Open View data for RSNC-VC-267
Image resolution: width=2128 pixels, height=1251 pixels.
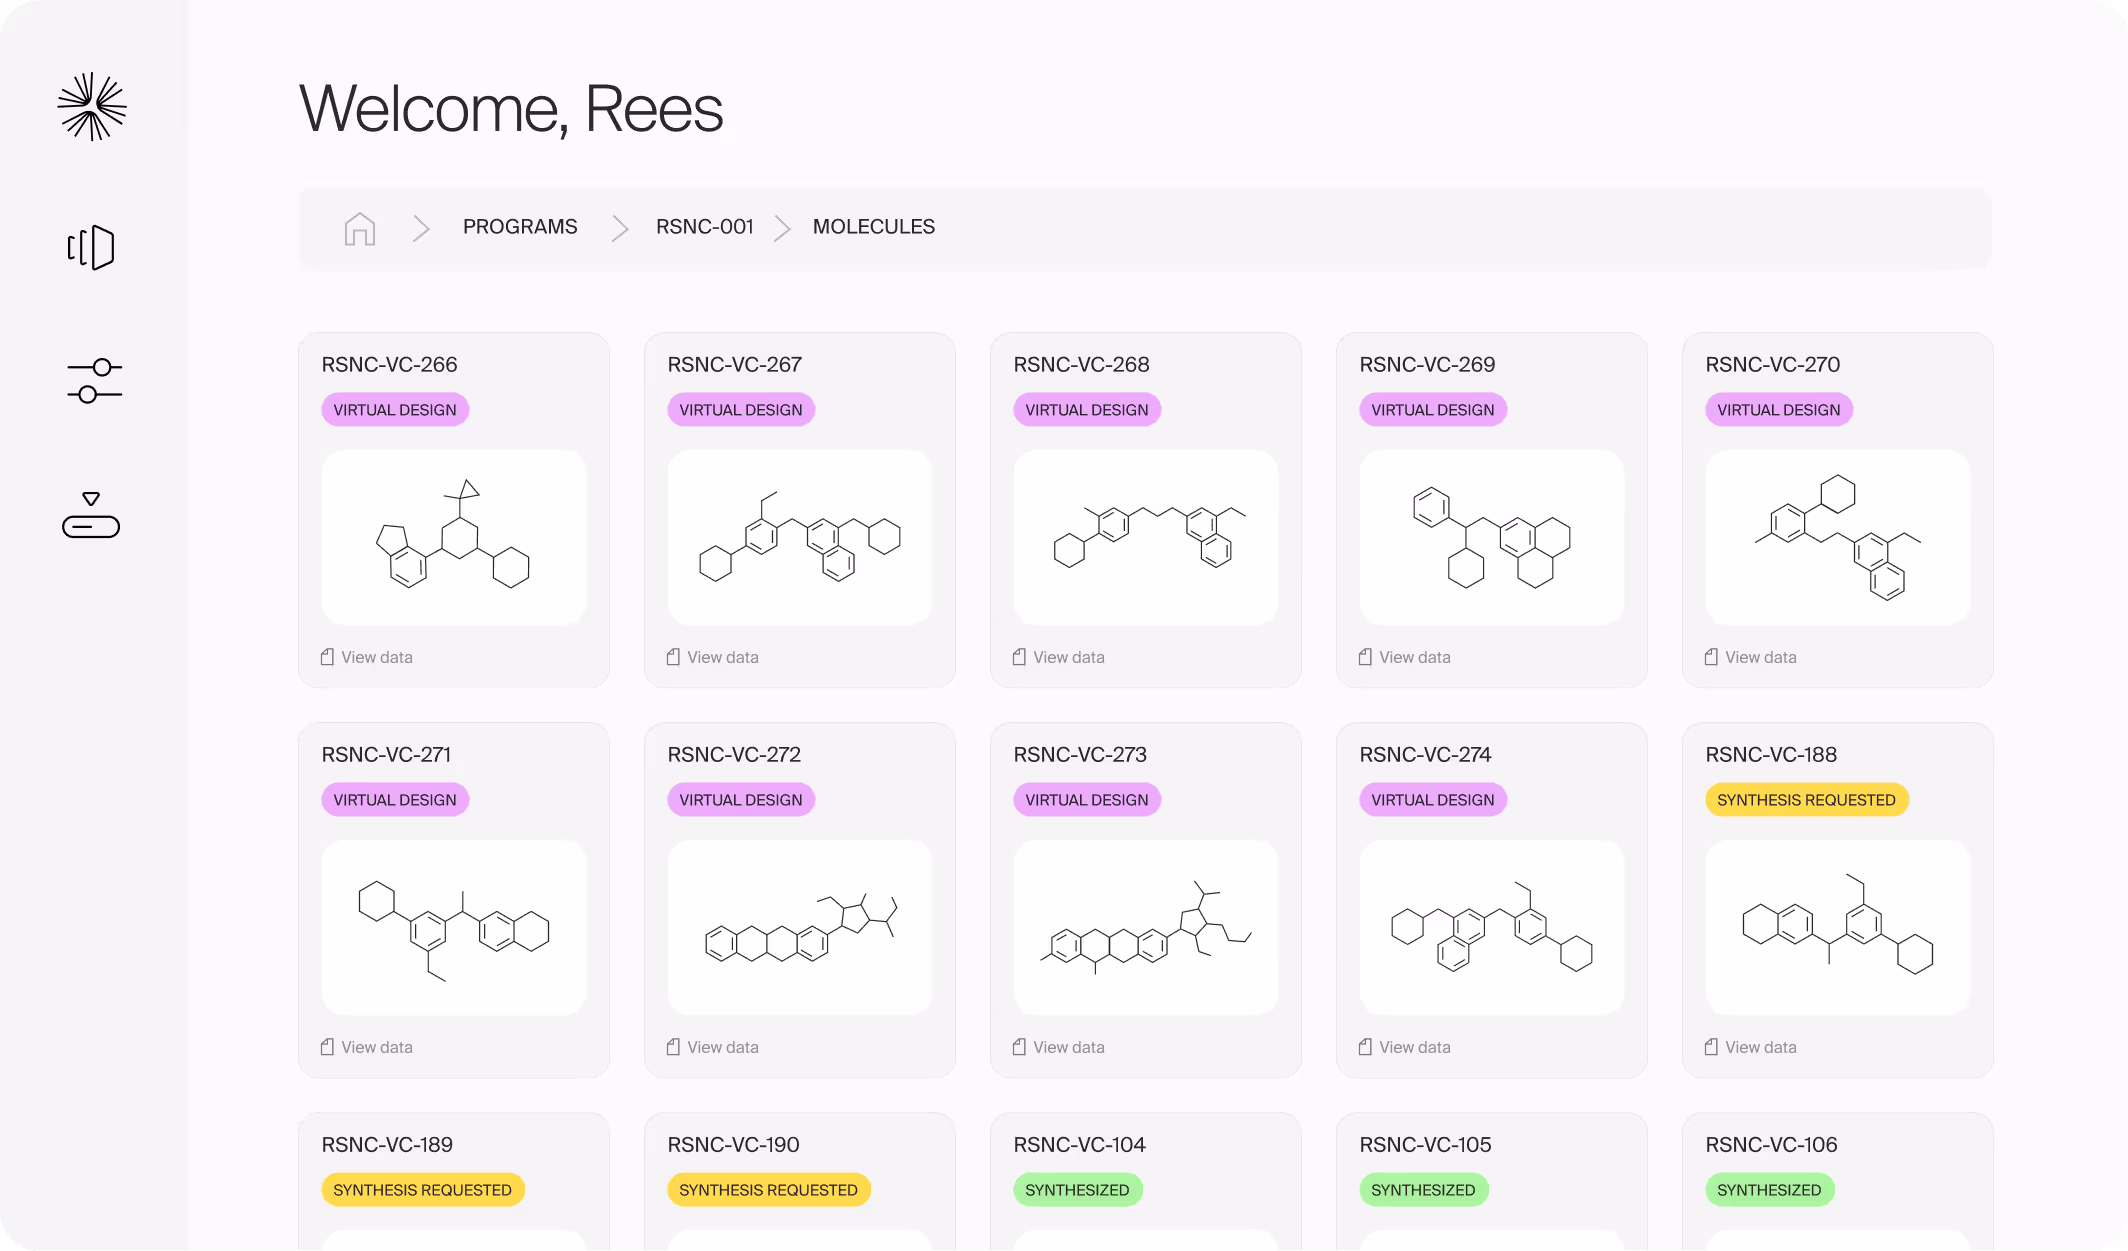722,656
